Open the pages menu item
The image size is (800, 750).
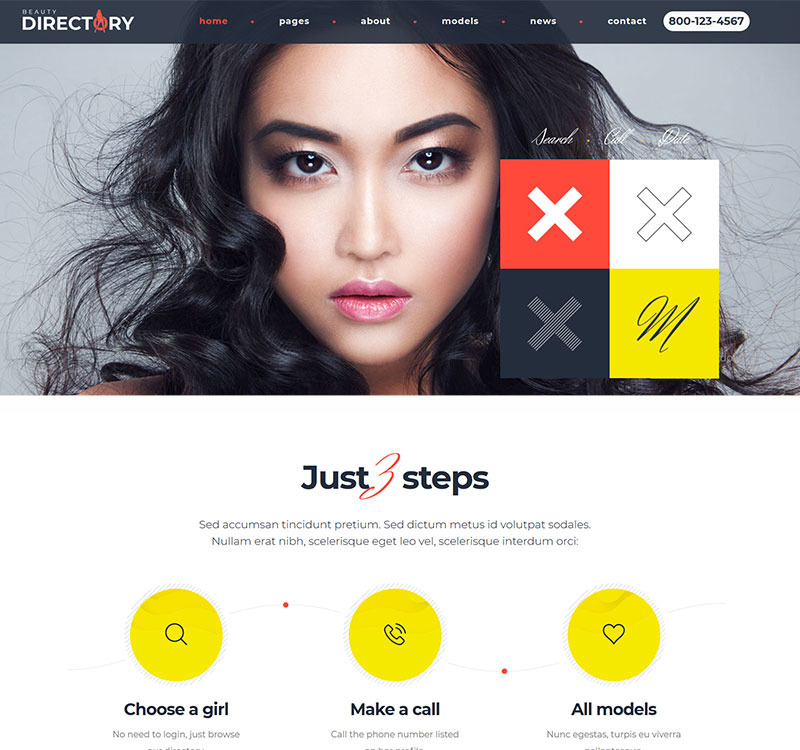coord(294,21)
